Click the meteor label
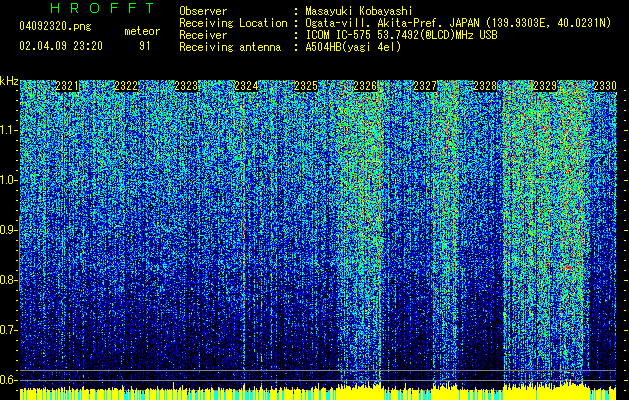 coord(142,31)
